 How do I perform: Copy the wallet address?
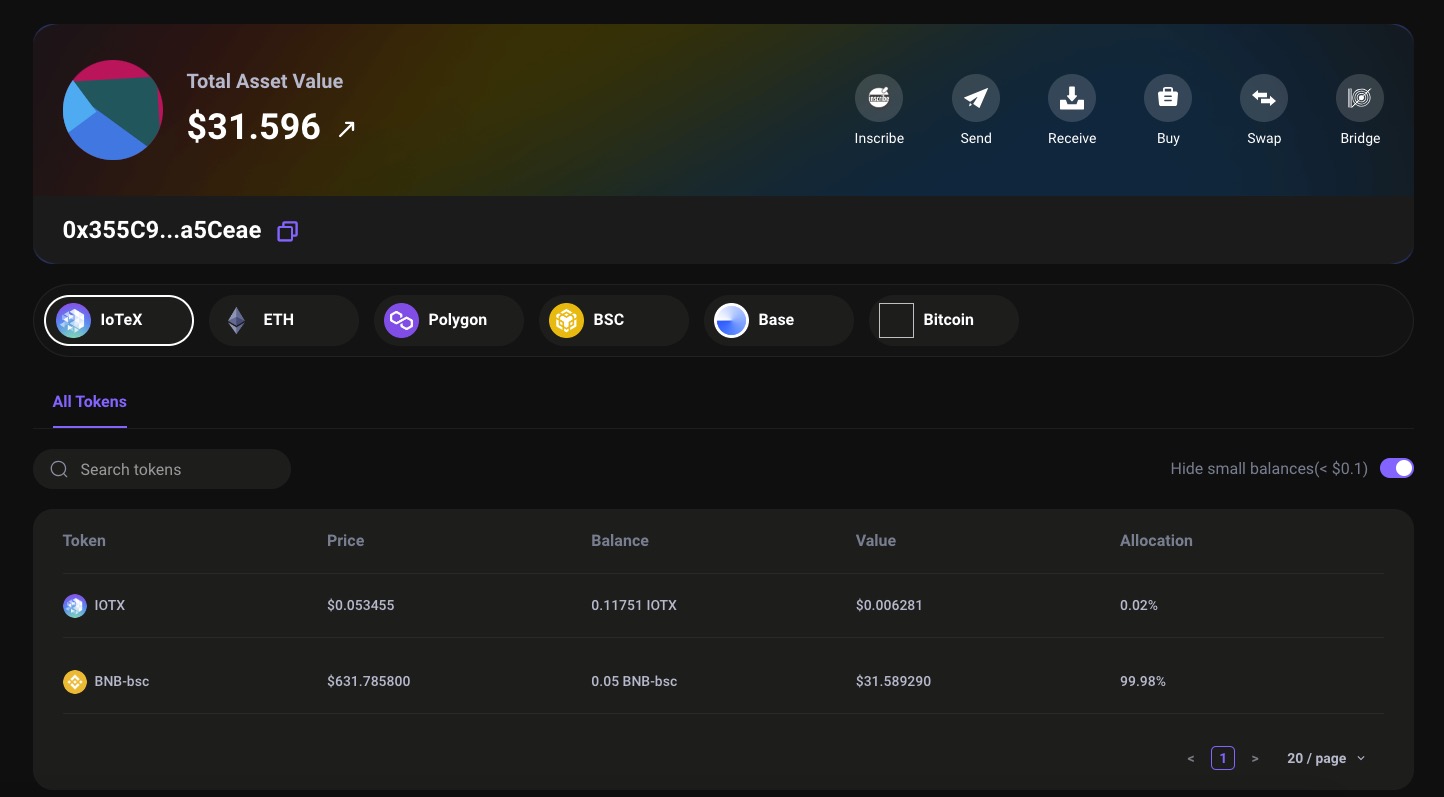[x=287, y=231]
